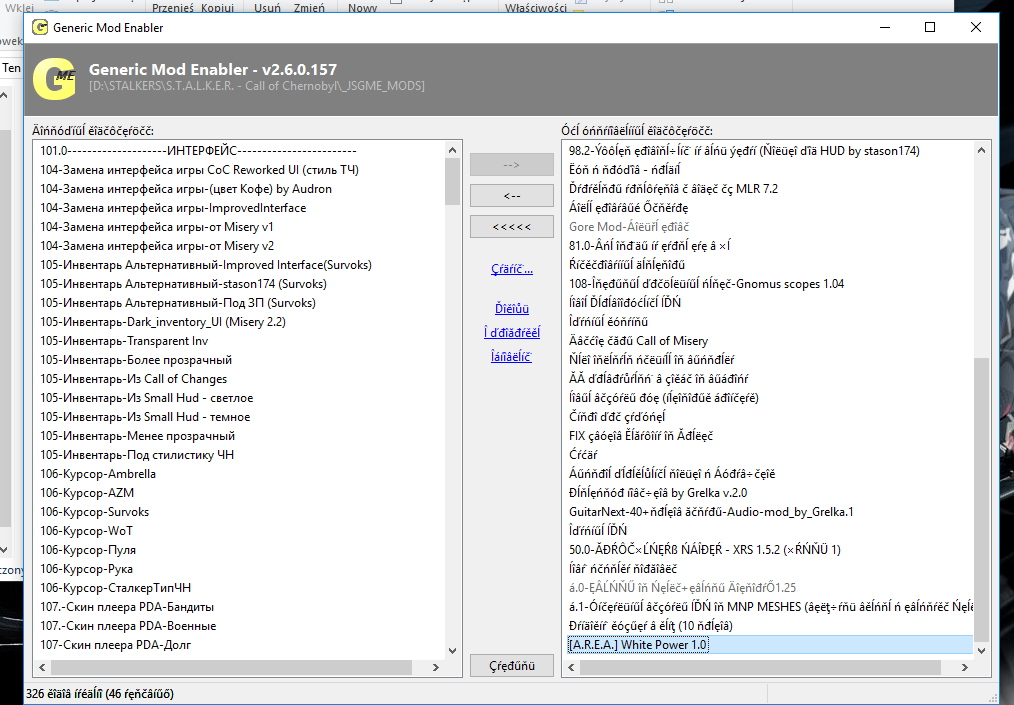The width and height of the screenshot is (1014, 705).
Task: Click the "<<<<<" disable all mods button
Action: [511, 227]
